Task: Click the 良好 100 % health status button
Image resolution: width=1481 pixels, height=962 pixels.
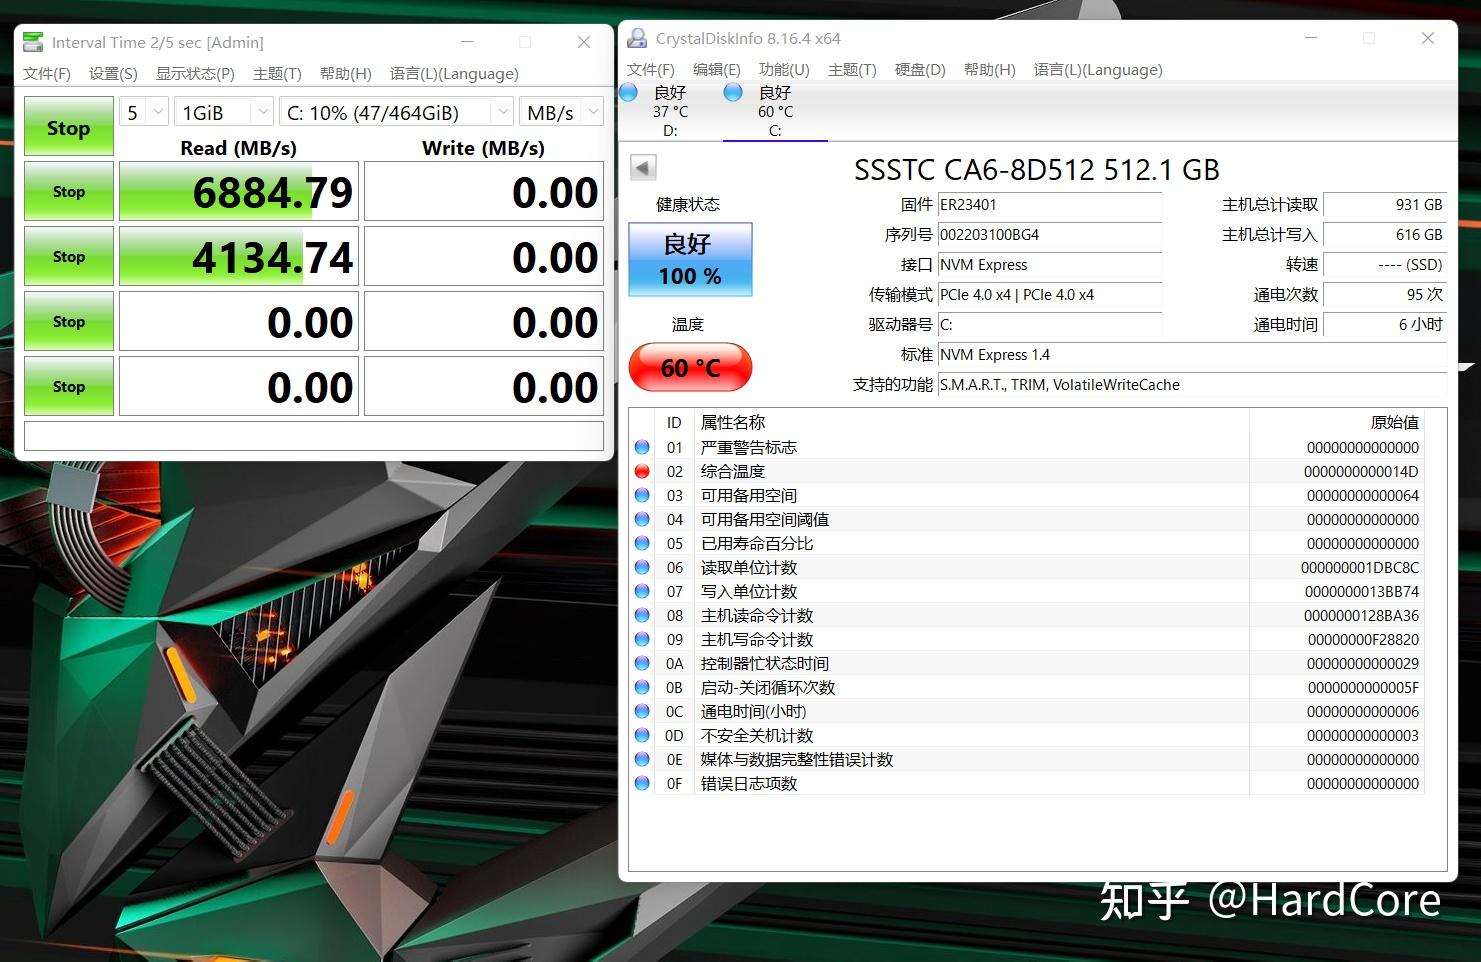Action: [690, 259]
